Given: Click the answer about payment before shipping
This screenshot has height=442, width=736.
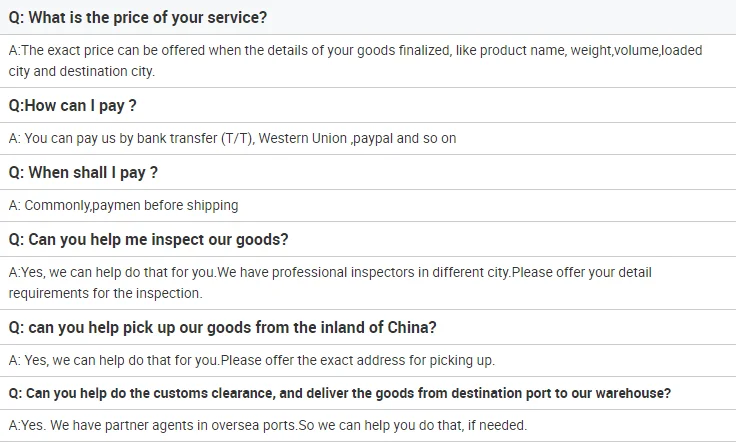Looking at the screenshot, I should (124, 205).
